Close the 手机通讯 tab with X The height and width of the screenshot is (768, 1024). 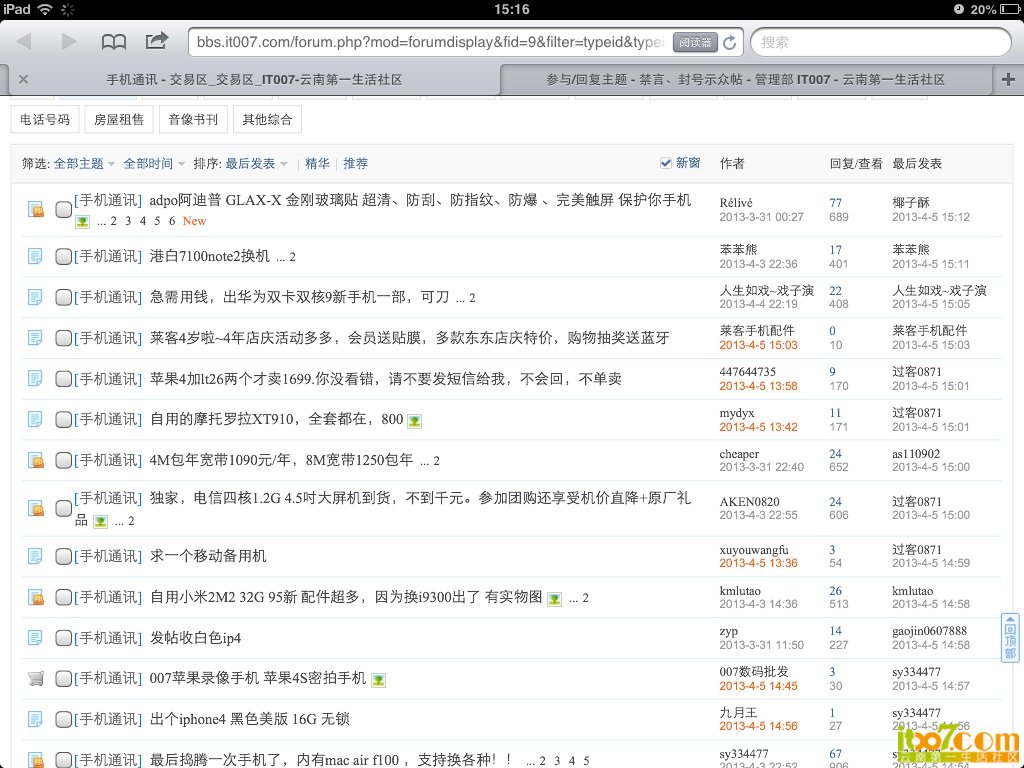[24, 80]
